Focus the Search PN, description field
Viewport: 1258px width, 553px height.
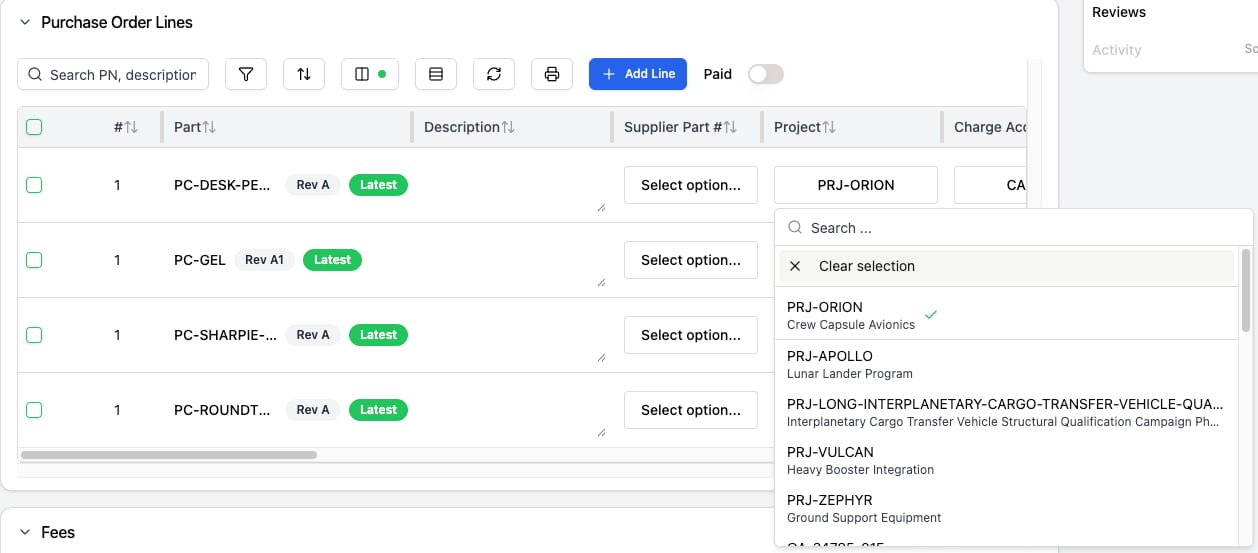point(113,74)
